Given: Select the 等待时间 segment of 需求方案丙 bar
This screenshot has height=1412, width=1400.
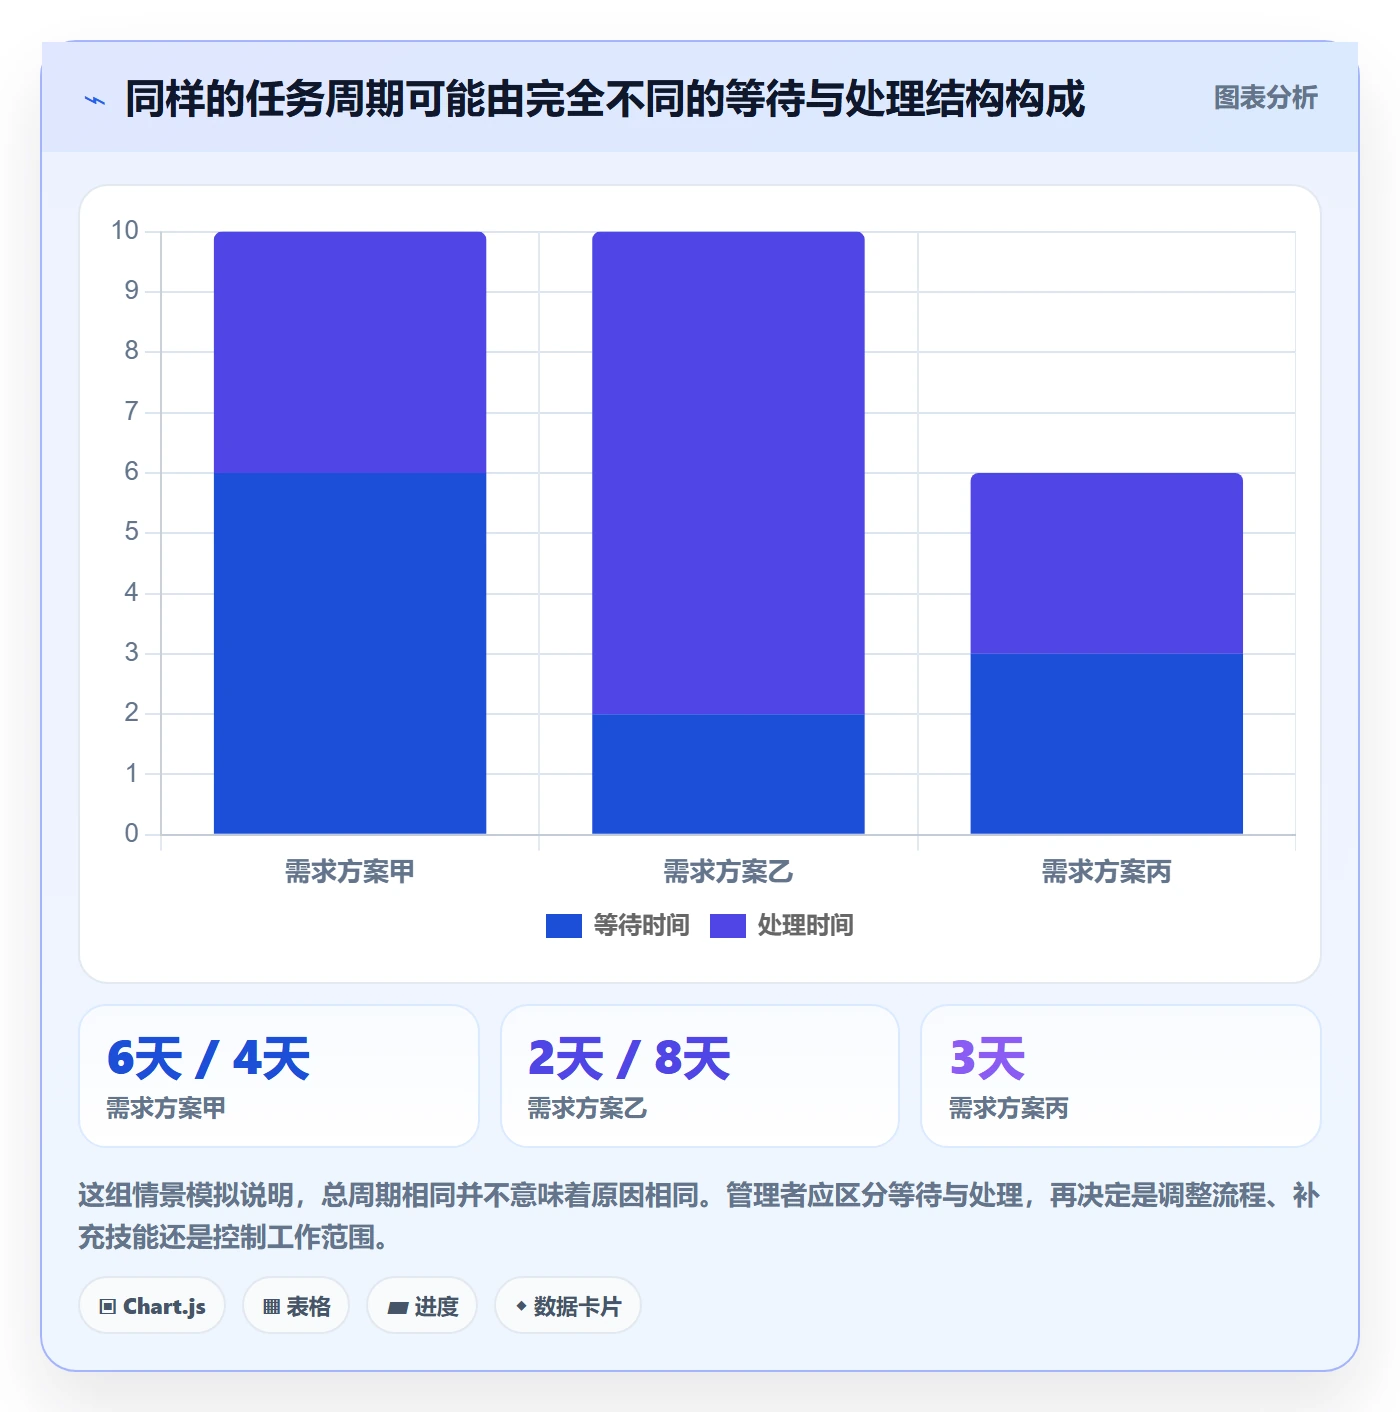Looking at the screenshot, I should point(1106,744).
